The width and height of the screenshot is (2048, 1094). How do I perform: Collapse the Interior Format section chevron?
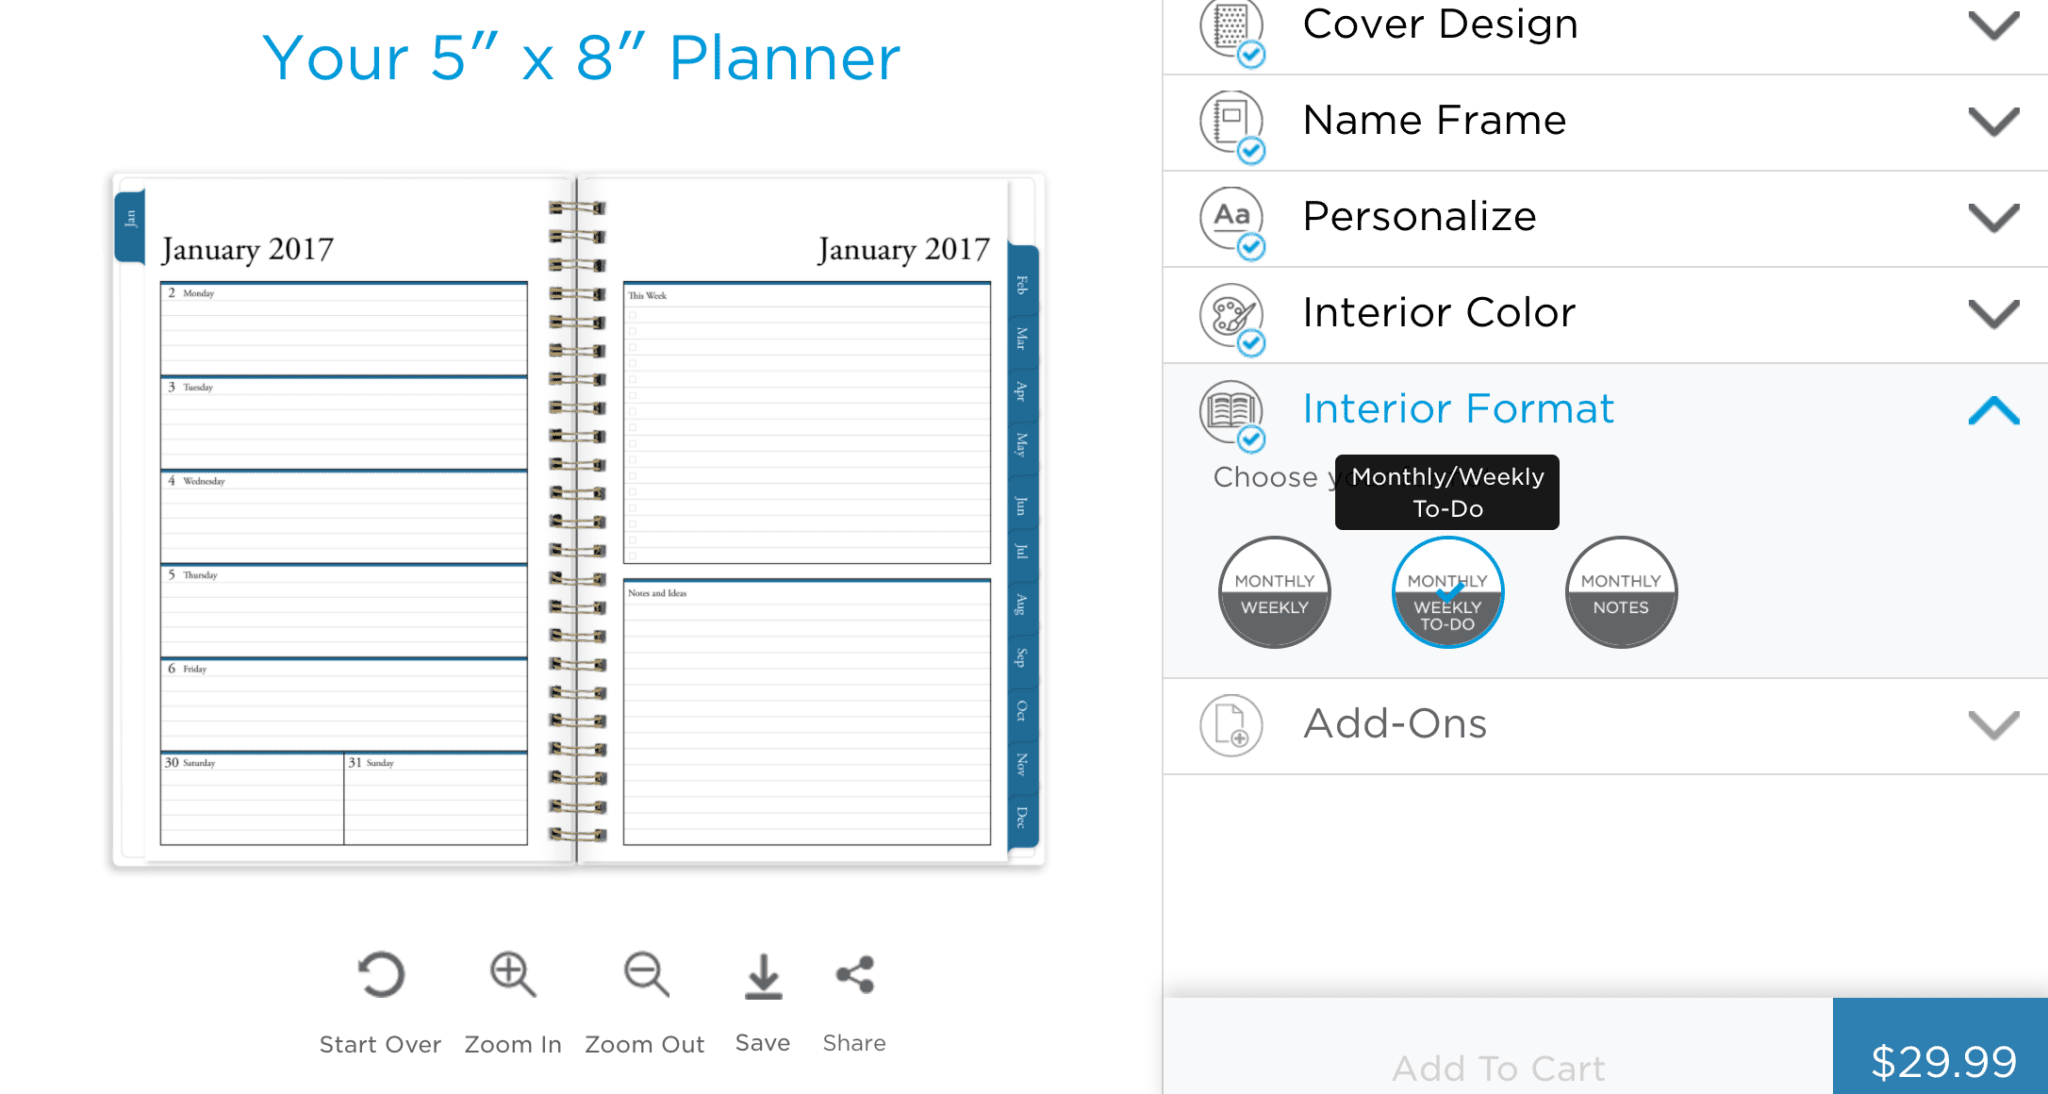point(1993,410)
